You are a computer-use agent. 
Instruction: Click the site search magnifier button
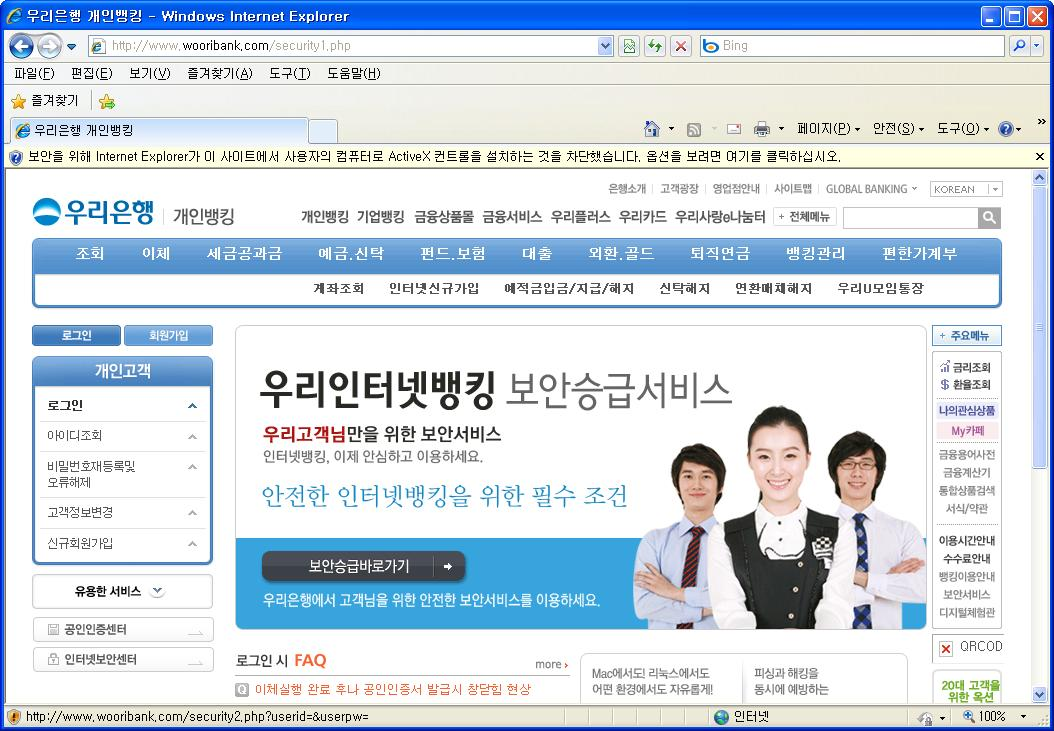click(989, 217)
